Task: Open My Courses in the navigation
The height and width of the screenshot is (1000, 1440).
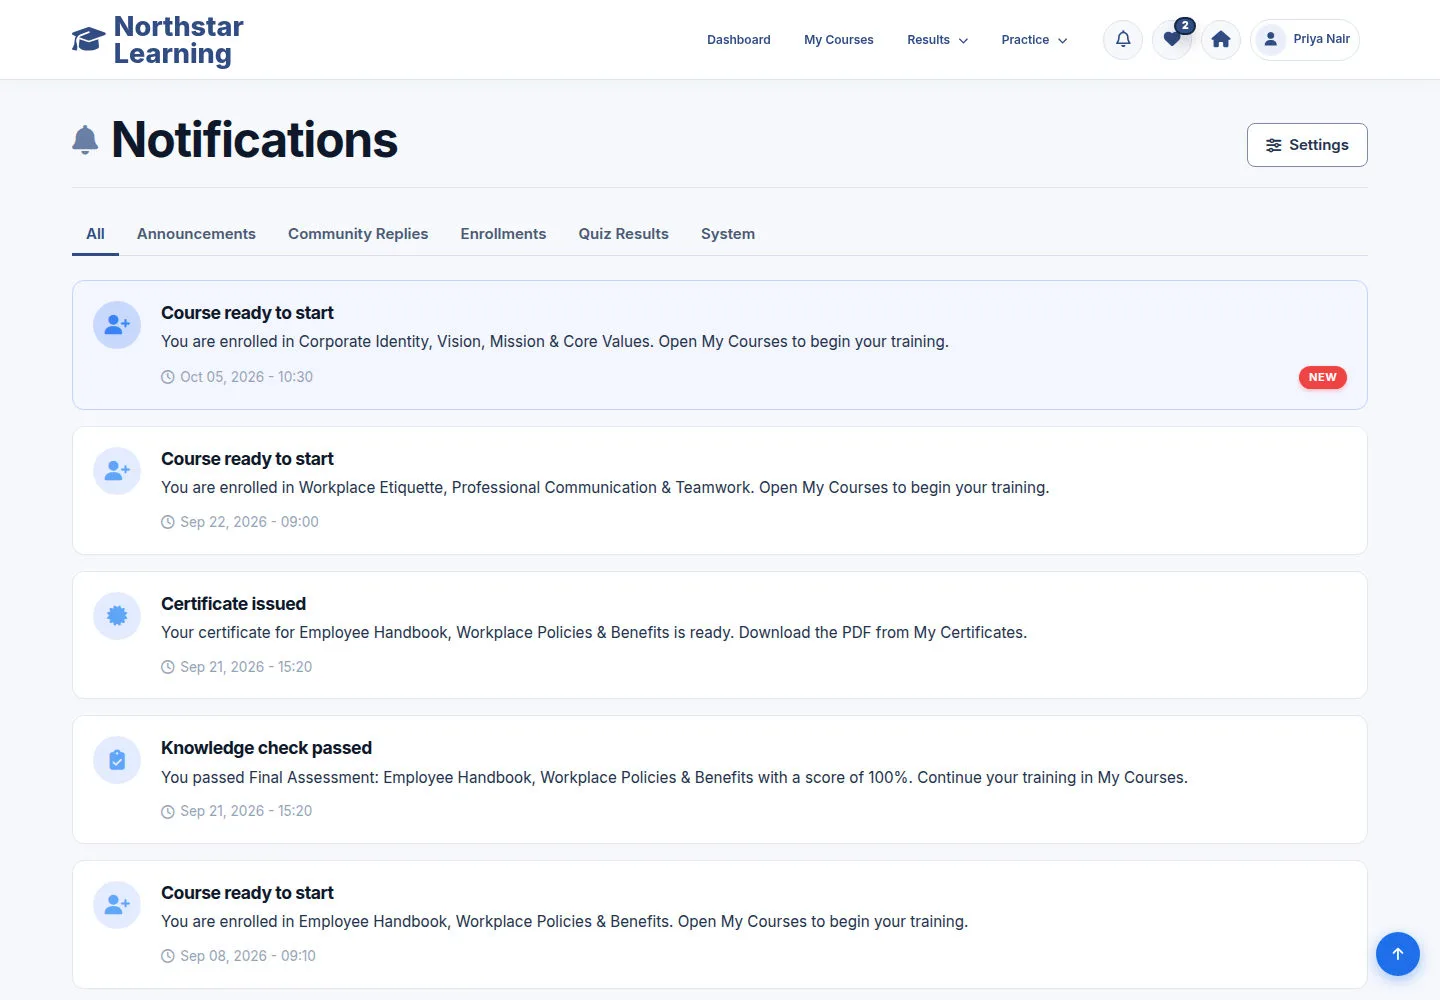Action: click(839, 40)
